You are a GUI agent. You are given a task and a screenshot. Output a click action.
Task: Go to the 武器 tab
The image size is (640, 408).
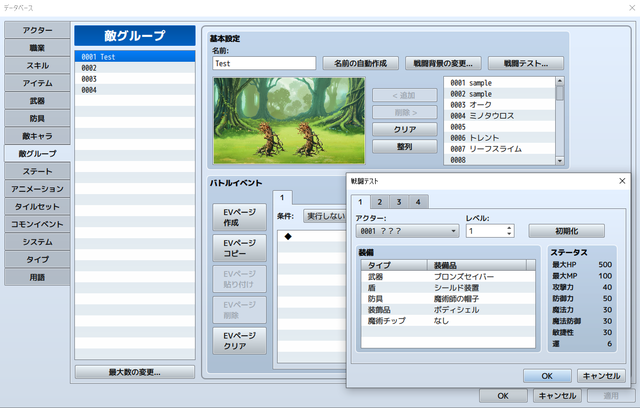tap(37, 101)
